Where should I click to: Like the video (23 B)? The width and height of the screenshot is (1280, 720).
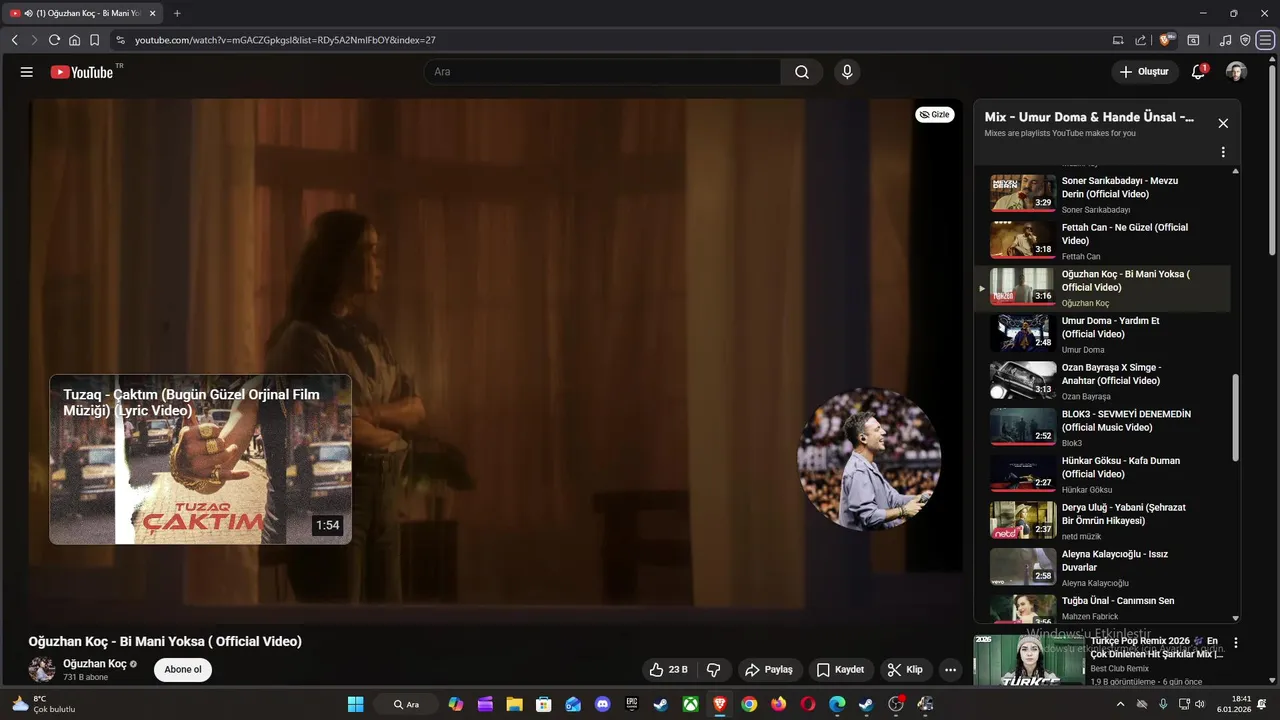[668, 670]
